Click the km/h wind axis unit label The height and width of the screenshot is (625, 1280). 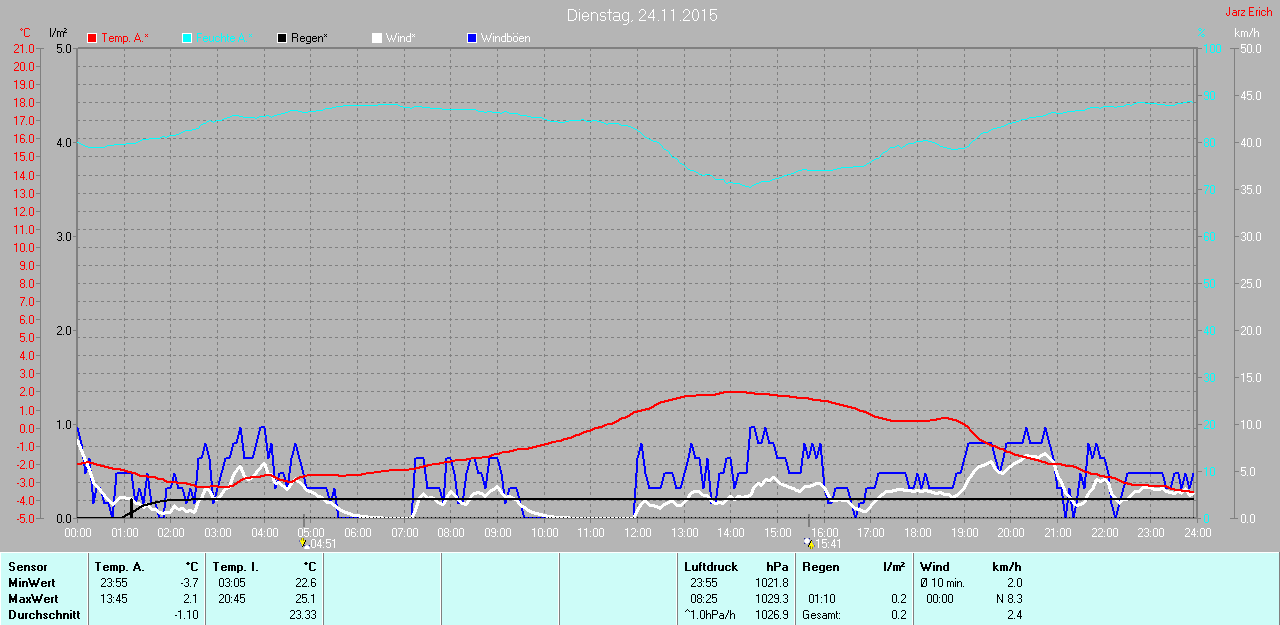pyautogui.click(x=1247, y=33)
